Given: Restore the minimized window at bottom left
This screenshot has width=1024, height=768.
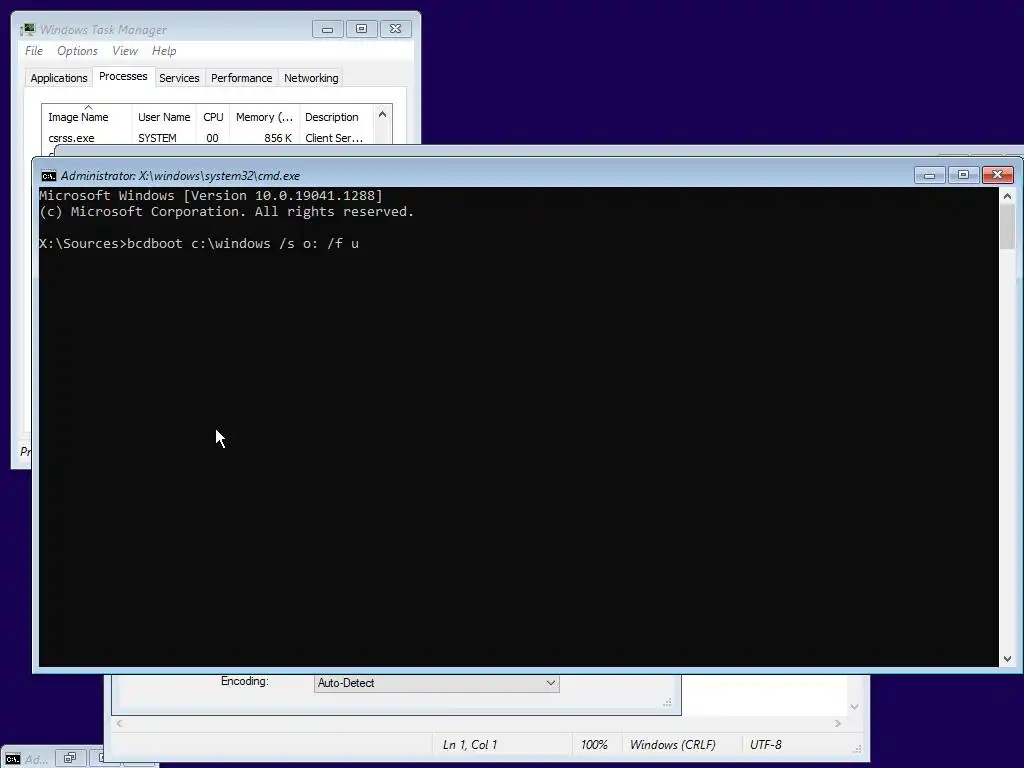Looking at the screenshot, I should coord(70,758).
